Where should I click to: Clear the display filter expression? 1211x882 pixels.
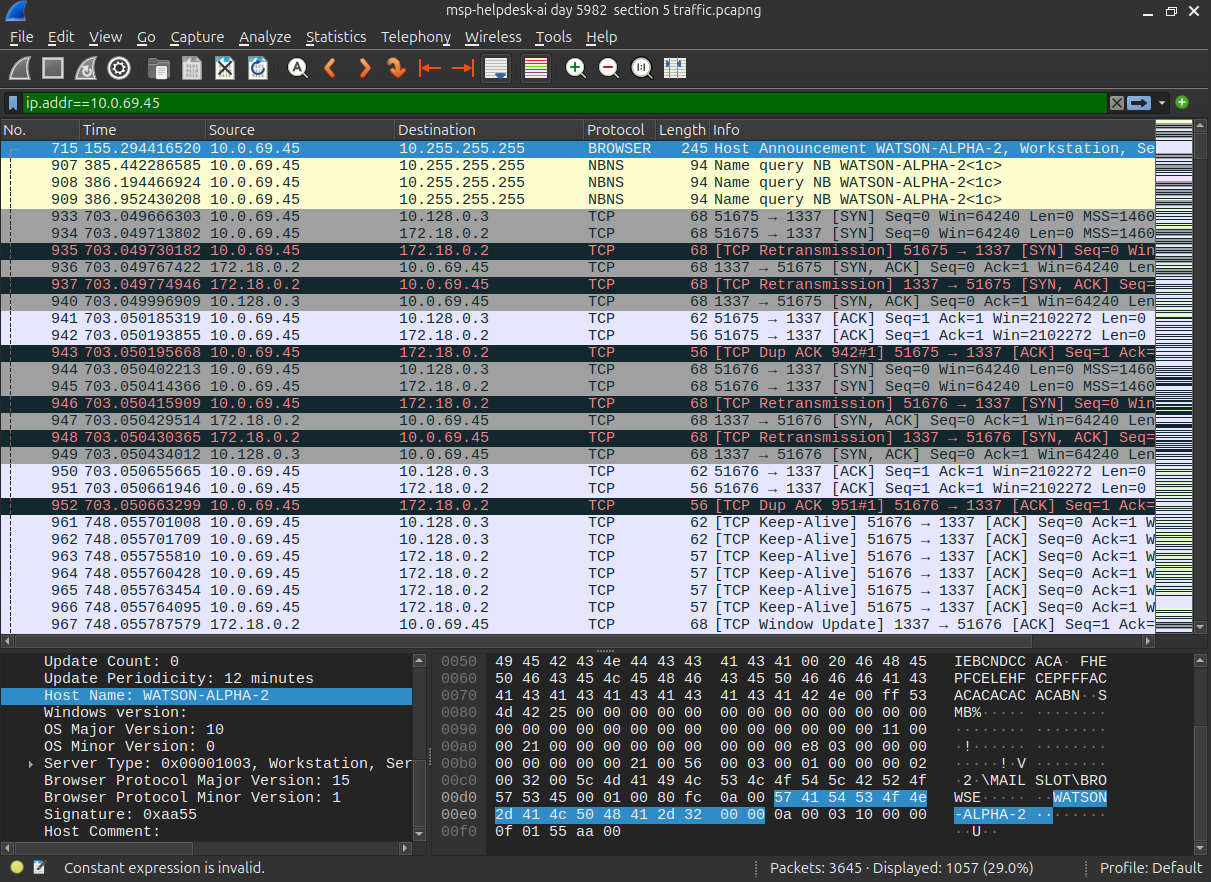coord(1116,102)
